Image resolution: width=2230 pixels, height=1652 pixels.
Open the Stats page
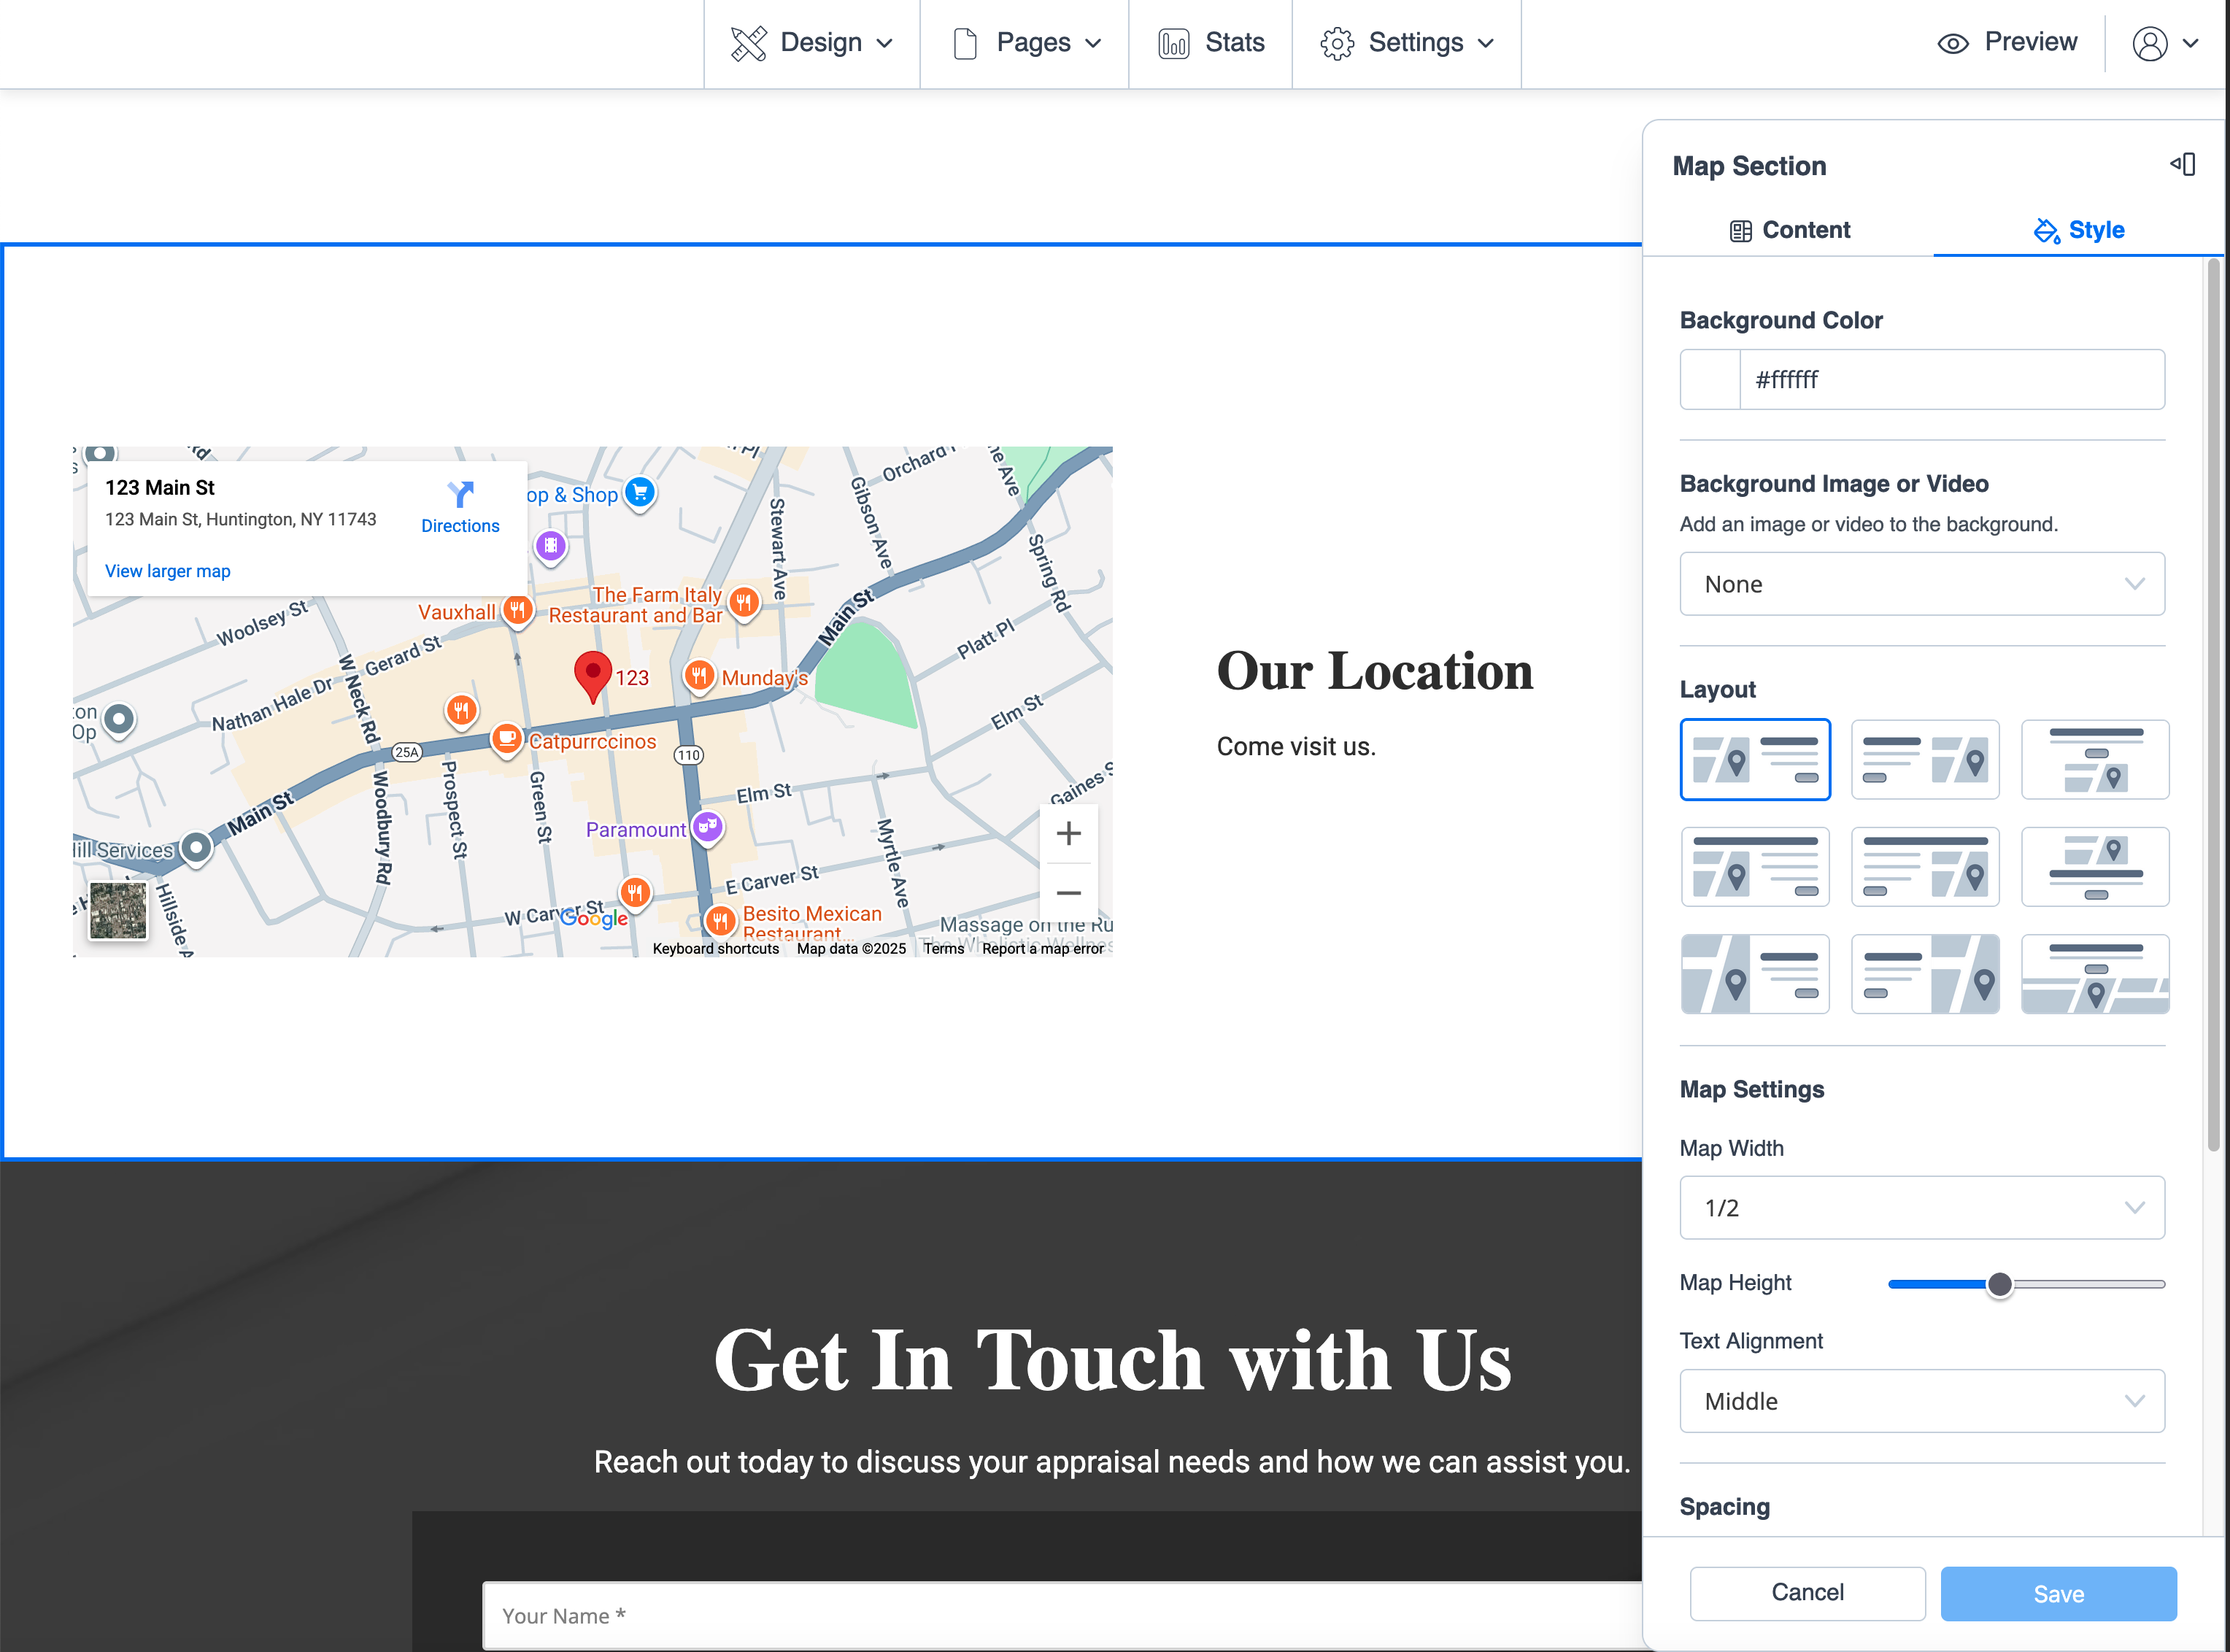(1210, 43)
